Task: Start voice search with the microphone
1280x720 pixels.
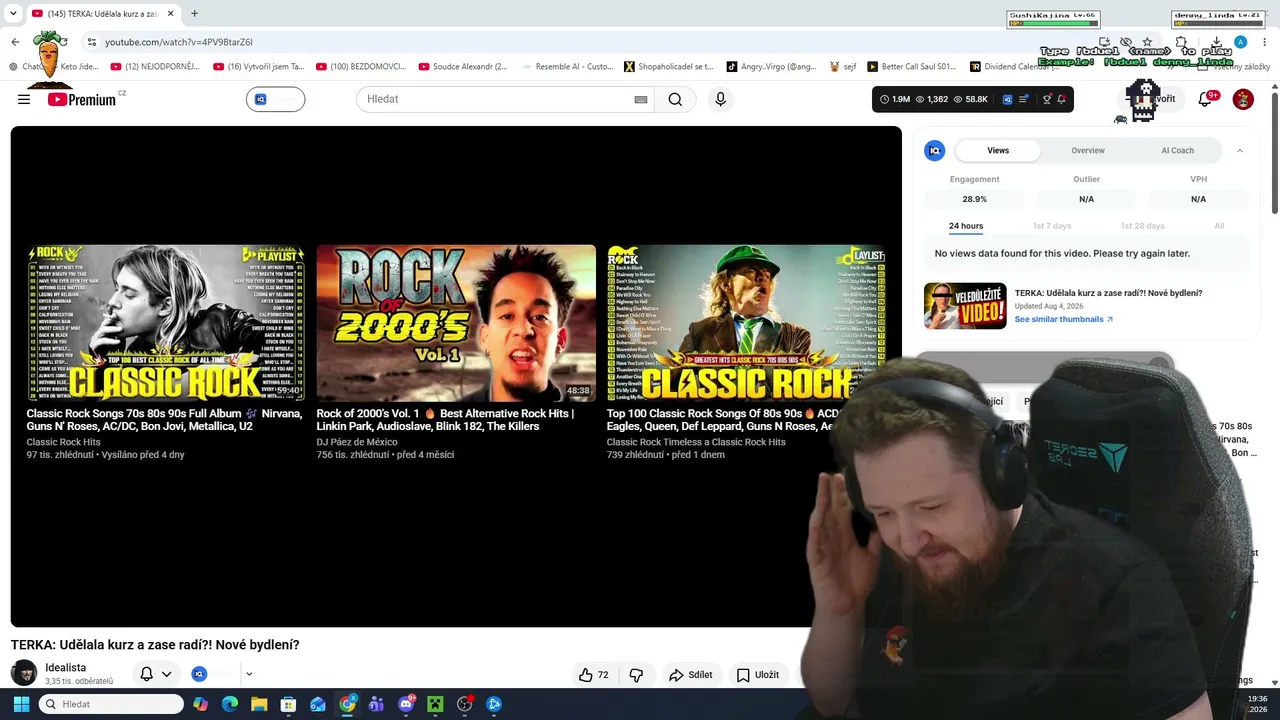Action: coord(720,99)
